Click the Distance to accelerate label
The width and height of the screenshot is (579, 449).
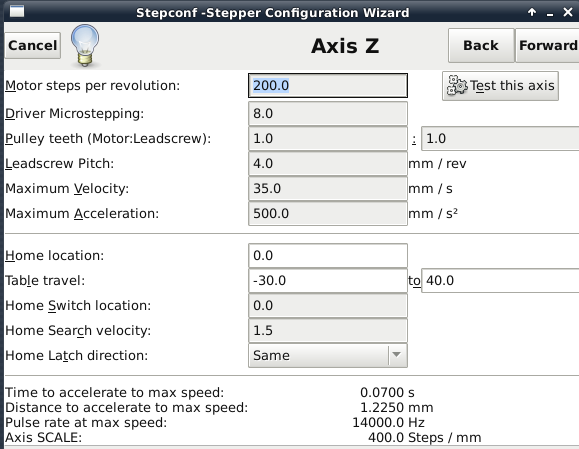pos(127,407)
